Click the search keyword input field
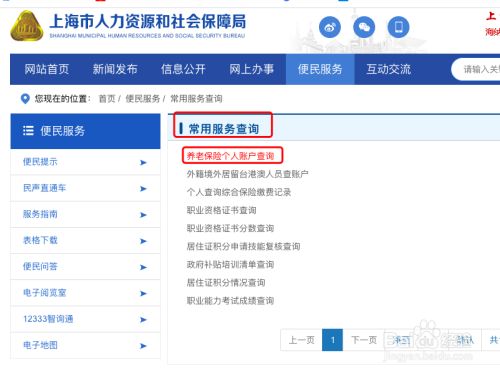This screenshot has height=373, width=500. click(476, 69)
